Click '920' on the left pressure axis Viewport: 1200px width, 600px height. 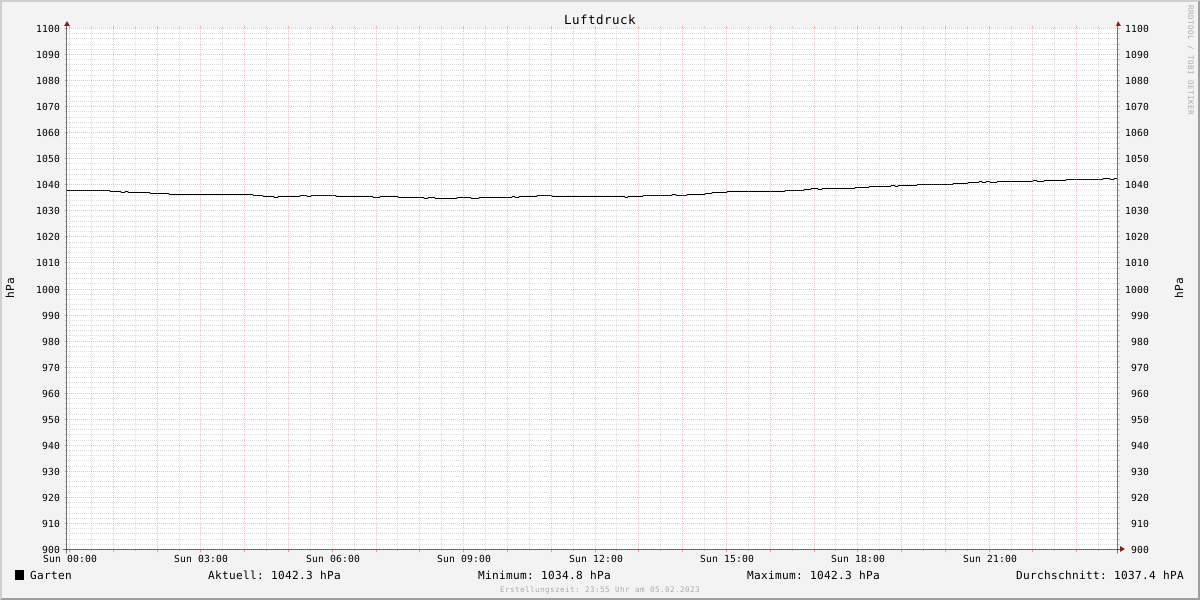tap(51, 498)
